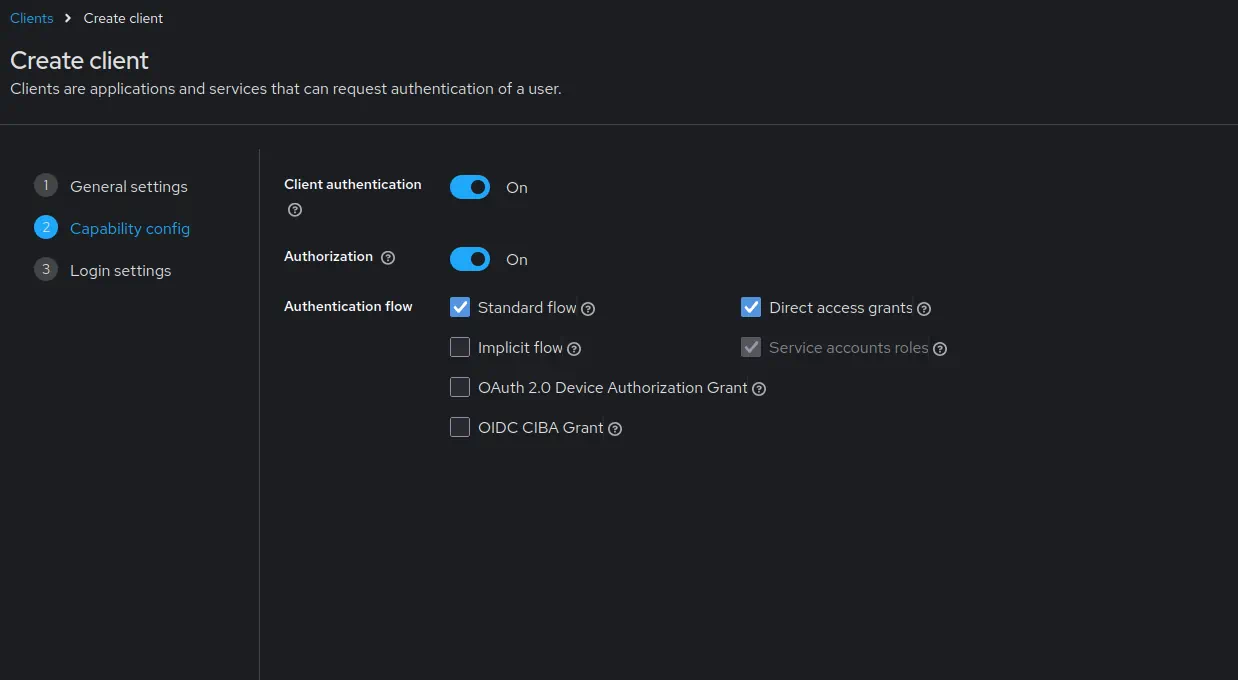
Task: Enable the OIDC CIBA Grant checkbox
Action: pyautogui.click(x=460, y=428)
